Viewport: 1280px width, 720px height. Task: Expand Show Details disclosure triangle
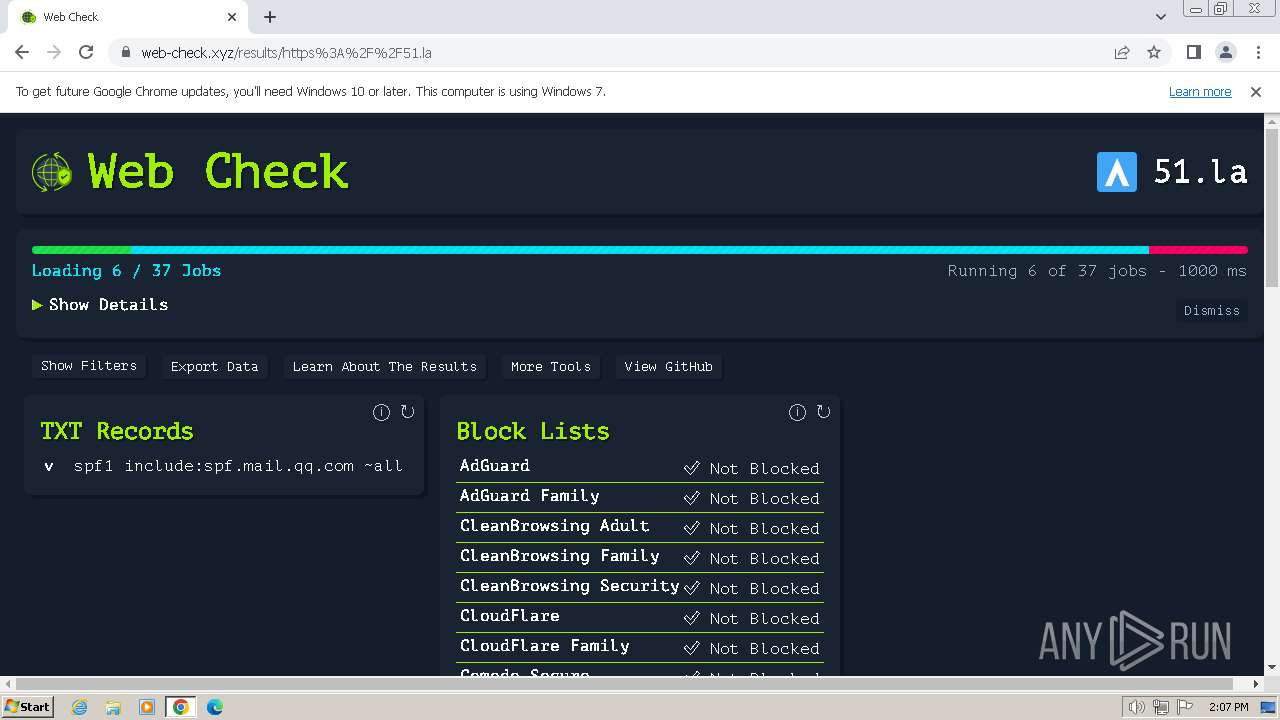[x=37, y=305]
